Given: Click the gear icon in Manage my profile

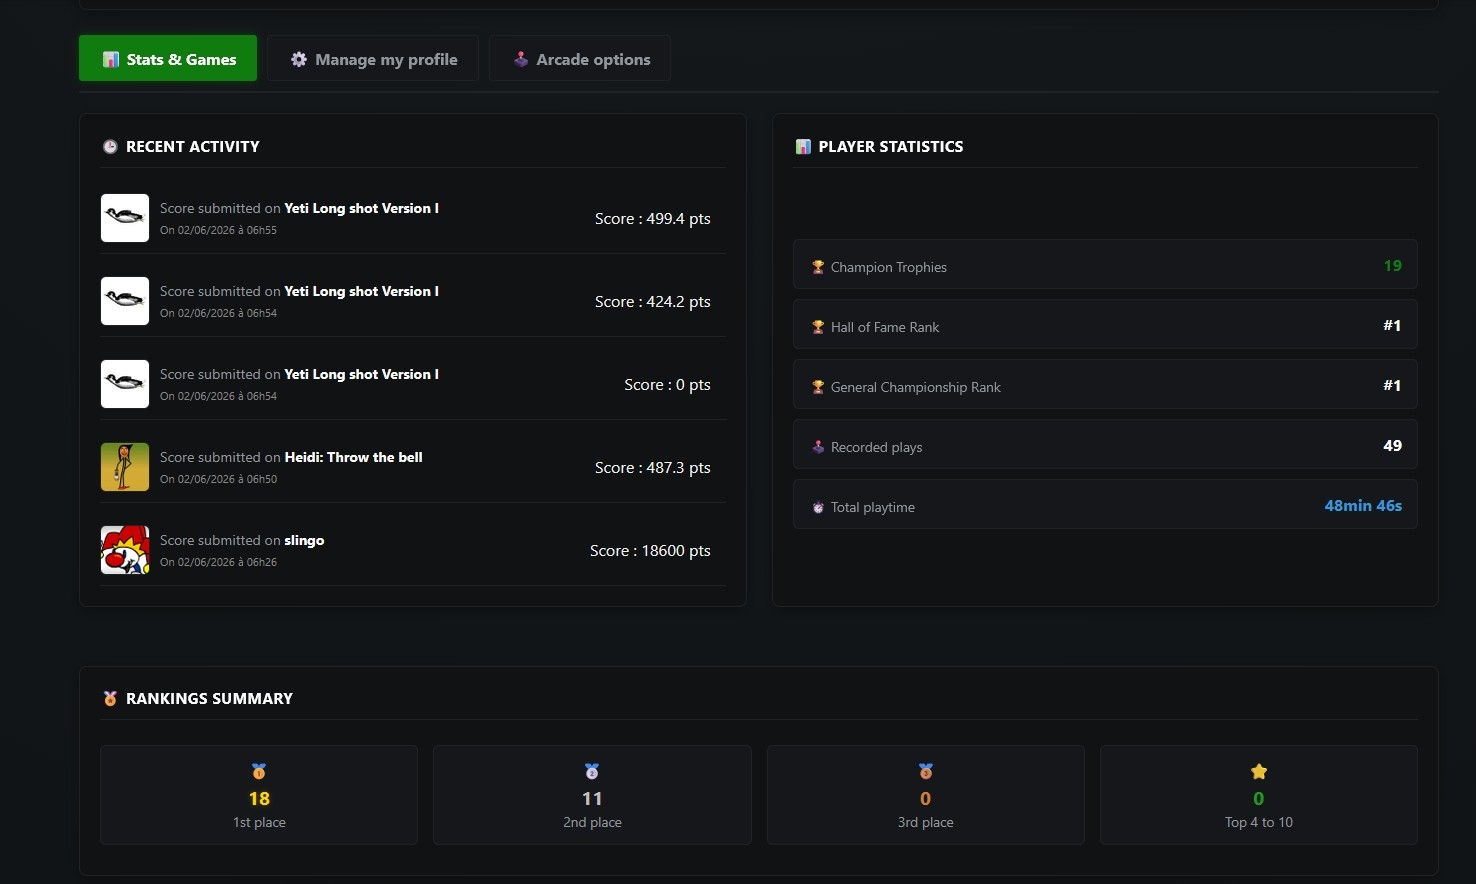Looking at the screenshot, I should pyautogui.click(x=299, y=59).
